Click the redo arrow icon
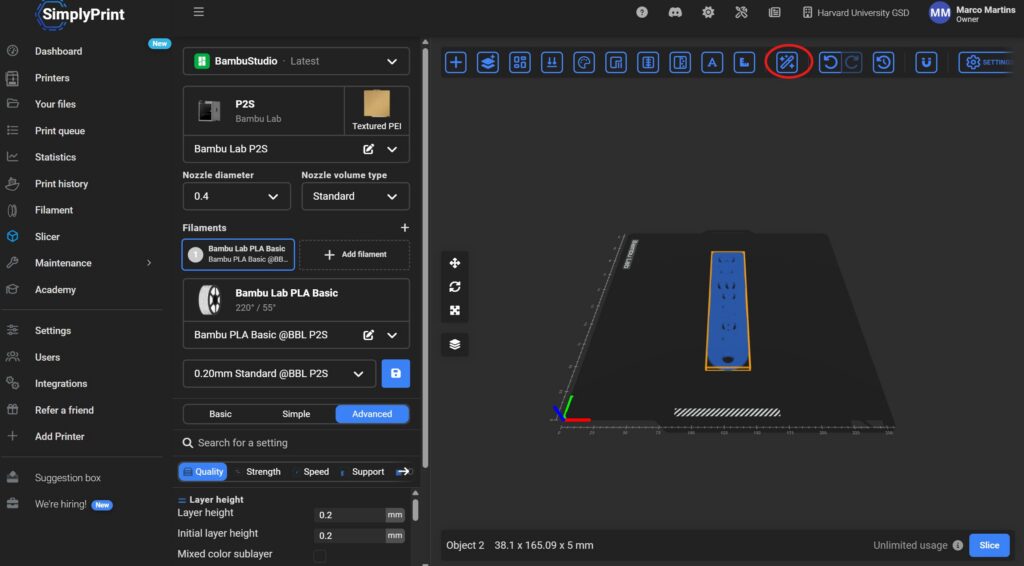The image size is (1024, 566). [x=852, y=63]
